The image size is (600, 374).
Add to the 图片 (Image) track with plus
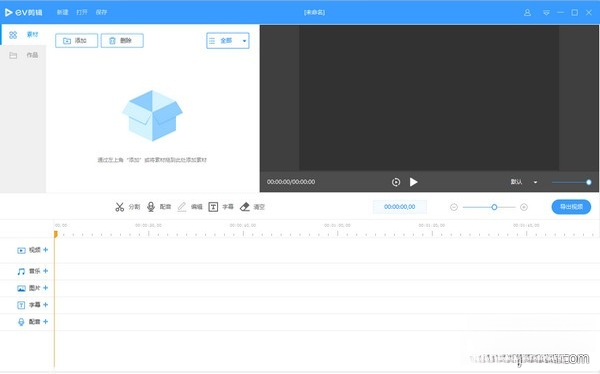pyautogui.click(x=46, y=288)
